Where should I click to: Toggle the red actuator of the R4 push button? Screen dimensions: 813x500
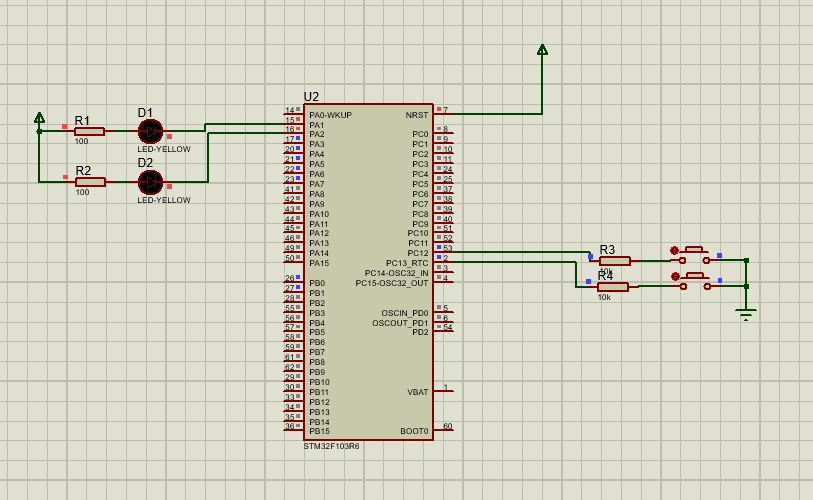point(675,276)
